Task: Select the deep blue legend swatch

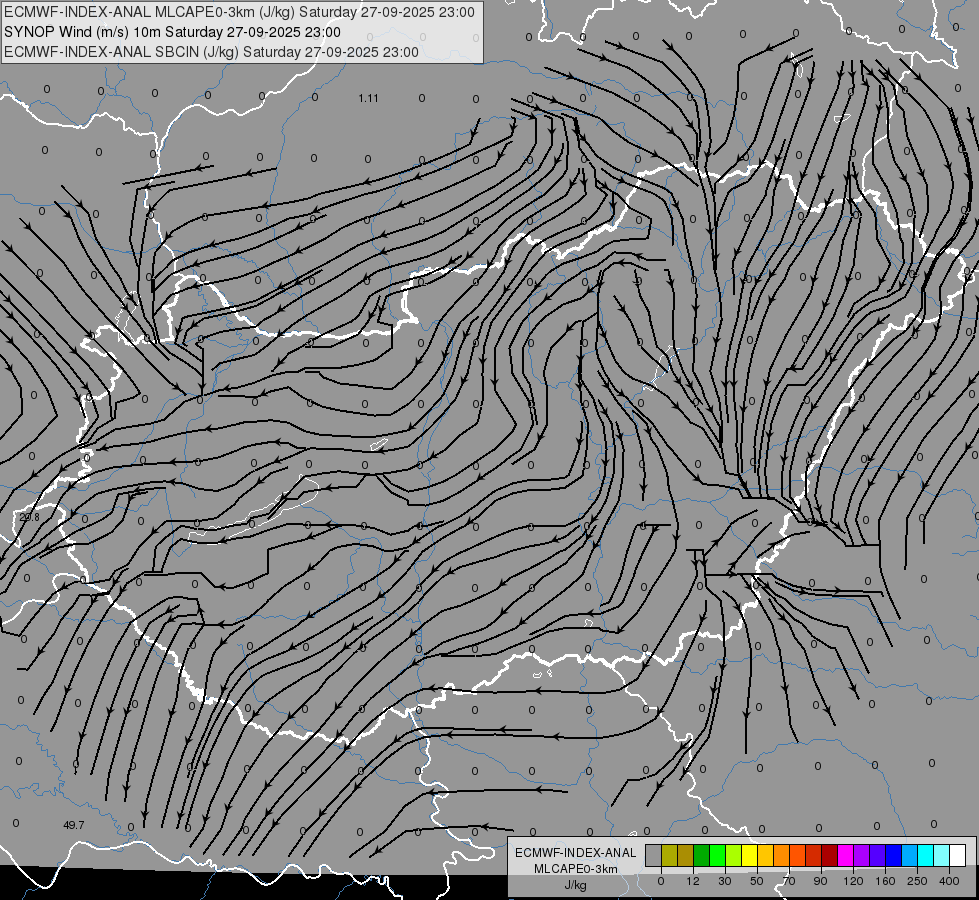Action: [893, 855]
